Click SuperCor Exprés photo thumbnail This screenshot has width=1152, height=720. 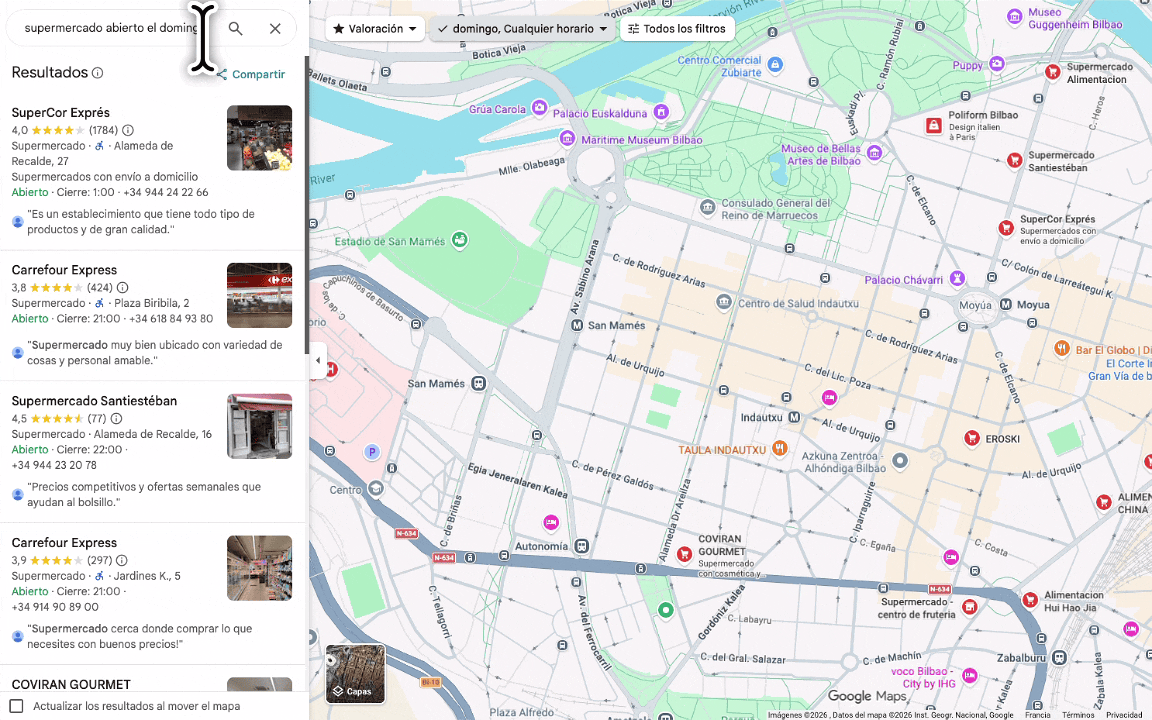pos(259,138)
